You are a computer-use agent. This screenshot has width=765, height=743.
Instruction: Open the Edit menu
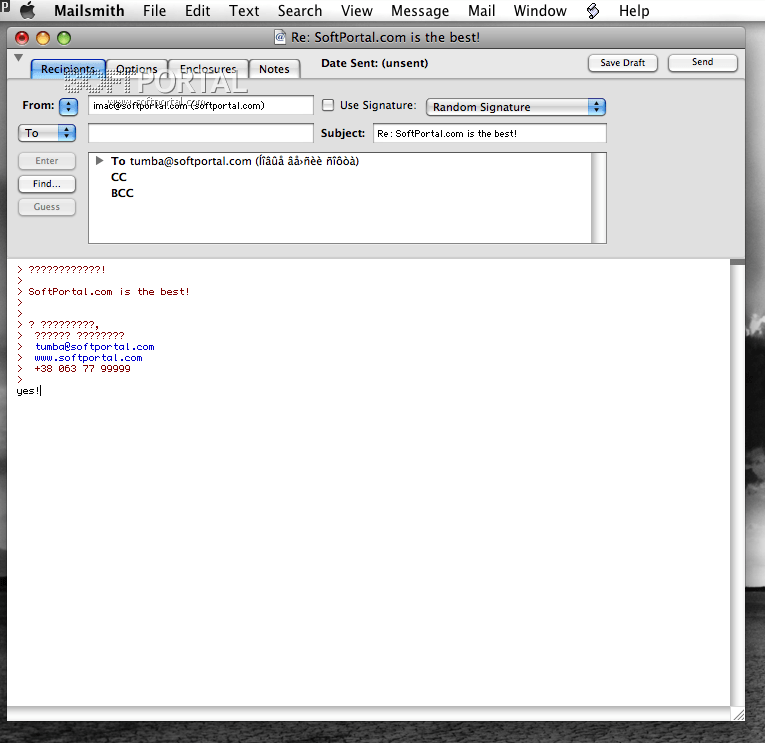[x=198, y=11]
